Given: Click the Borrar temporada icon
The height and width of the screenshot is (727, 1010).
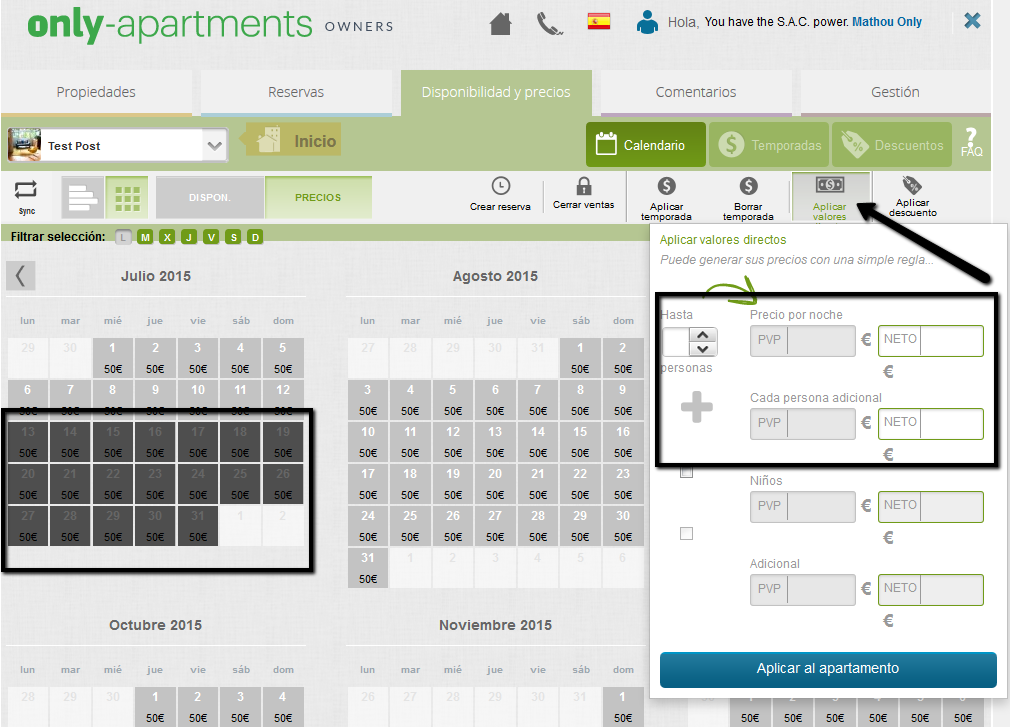Looking at the screenshot, I should (x=748, y=185).
